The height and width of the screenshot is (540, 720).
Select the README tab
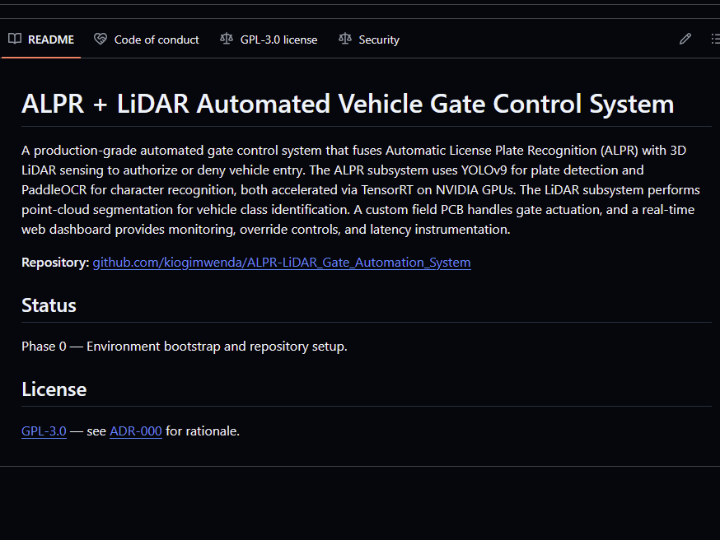point(50,40)
